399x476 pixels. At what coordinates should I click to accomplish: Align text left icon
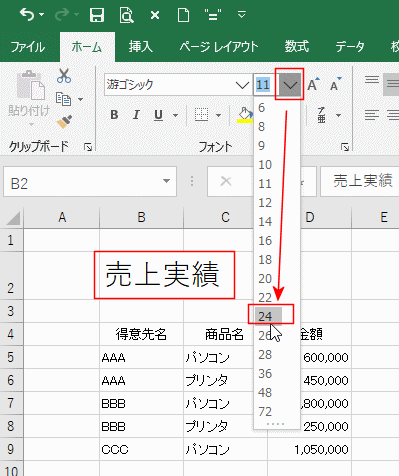point(372,115)
